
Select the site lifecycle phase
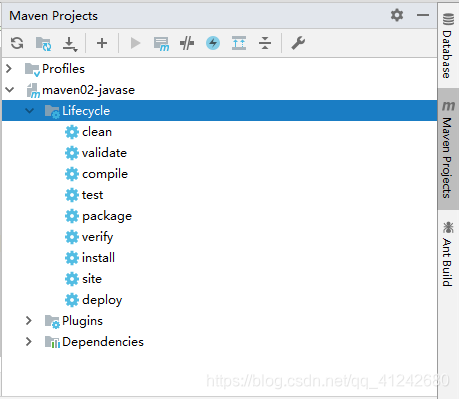click(x=92, y=279)
